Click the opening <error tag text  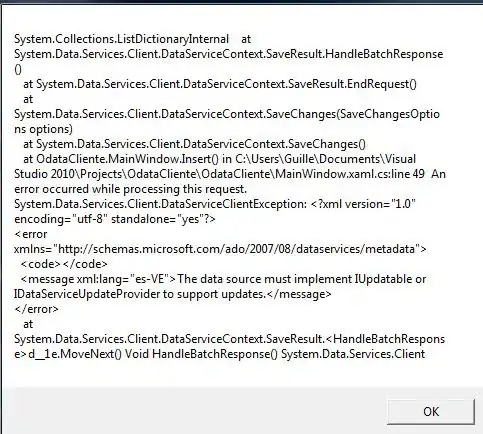pos(31,234)
